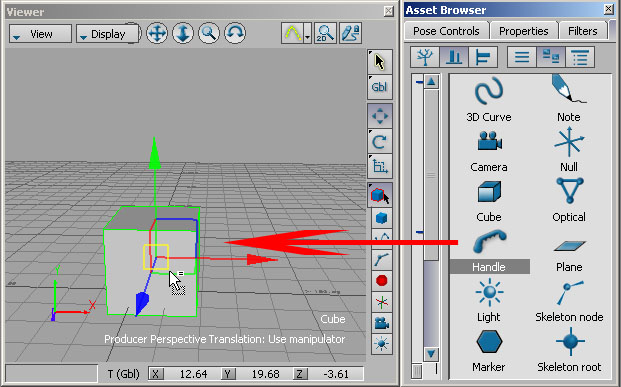Close the Asset Browser window

pyautogui.click(x=609, y=9)
